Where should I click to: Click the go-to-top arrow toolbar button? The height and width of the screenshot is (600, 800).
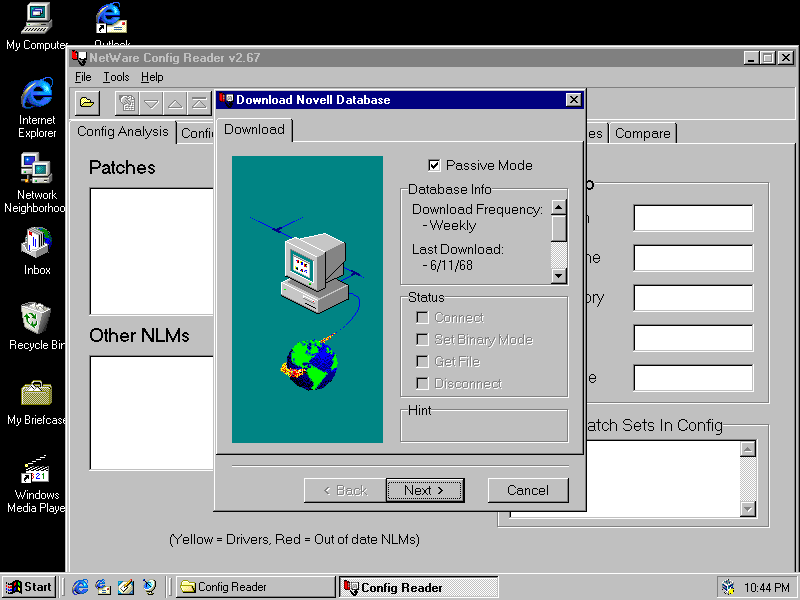point(199,103)
